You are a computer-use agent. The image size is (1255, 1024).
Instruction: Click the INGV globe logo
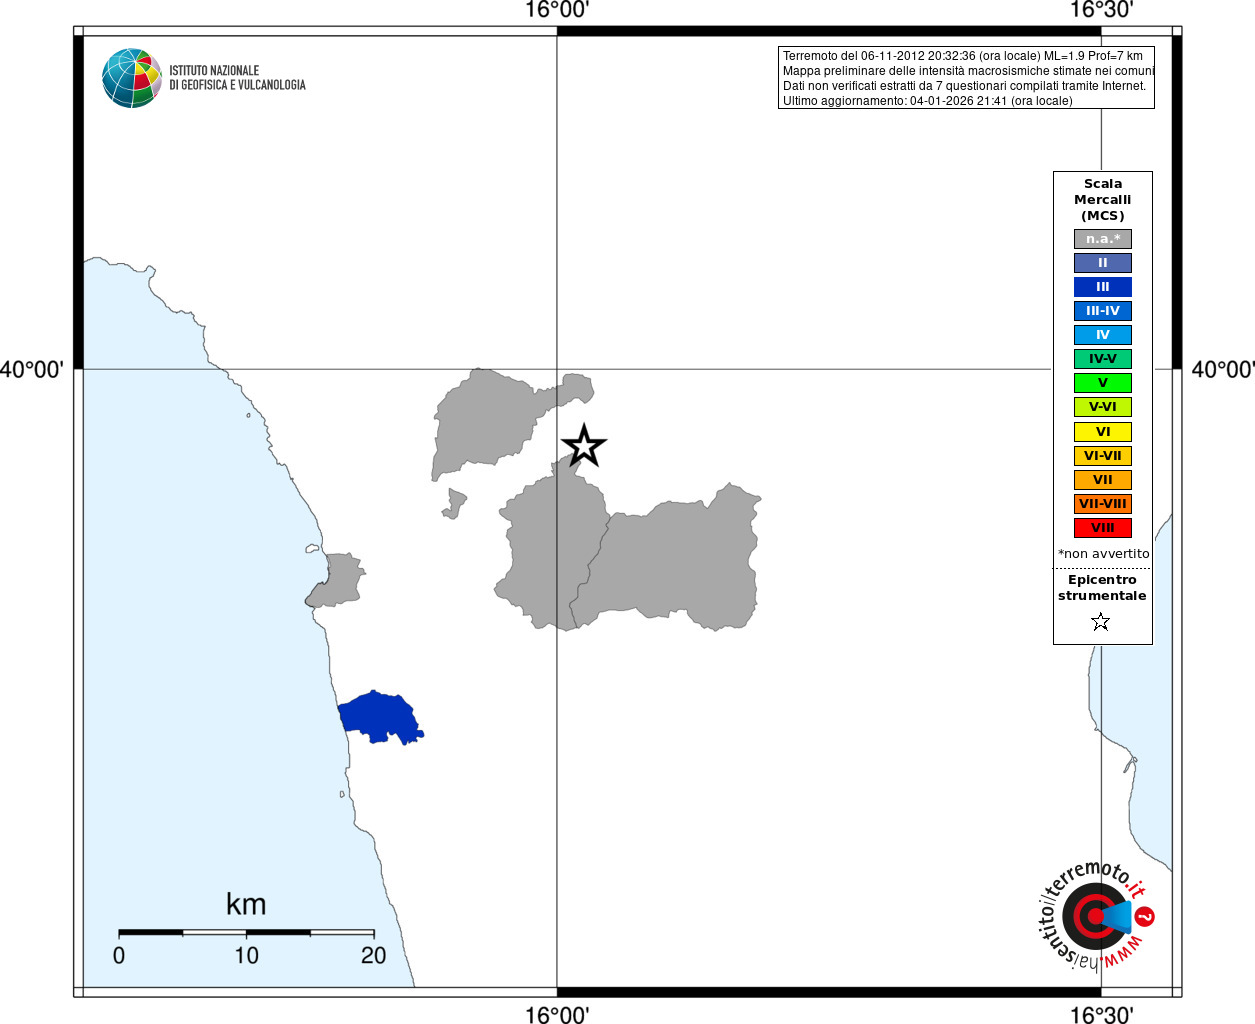pyautogui.click(x=131, y=78)
